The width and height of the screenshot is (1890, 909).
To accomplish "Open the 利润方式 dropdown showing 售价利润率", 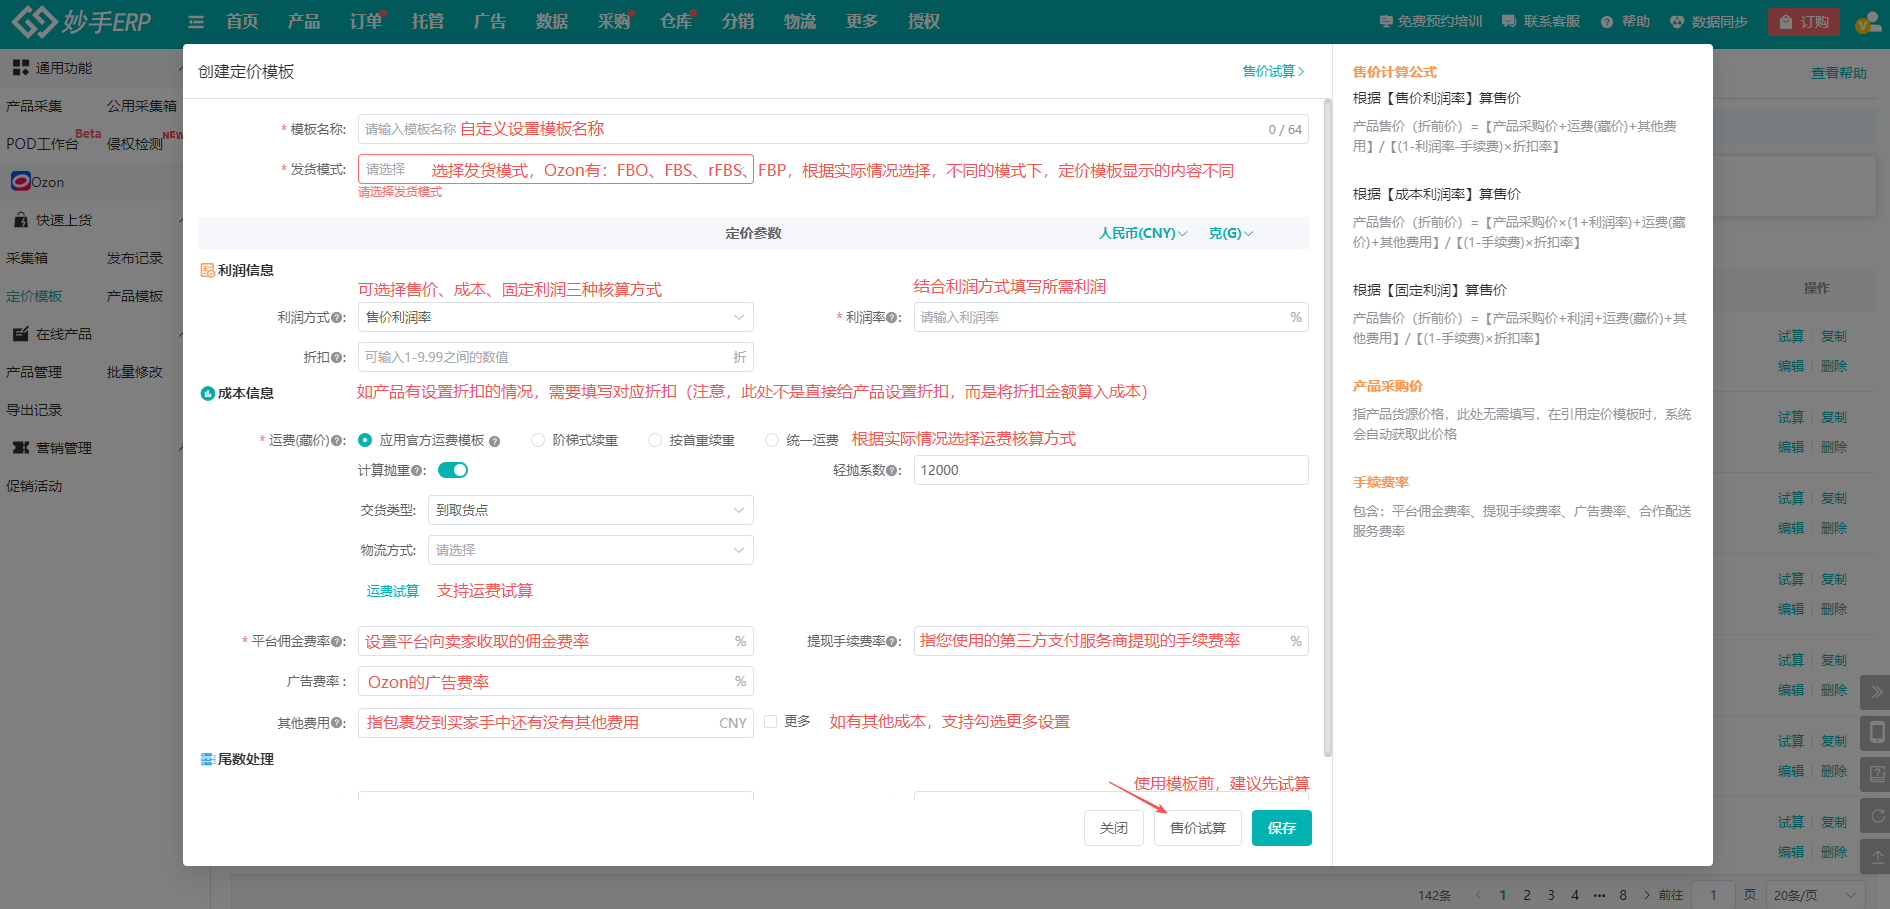I will (555, 317).
